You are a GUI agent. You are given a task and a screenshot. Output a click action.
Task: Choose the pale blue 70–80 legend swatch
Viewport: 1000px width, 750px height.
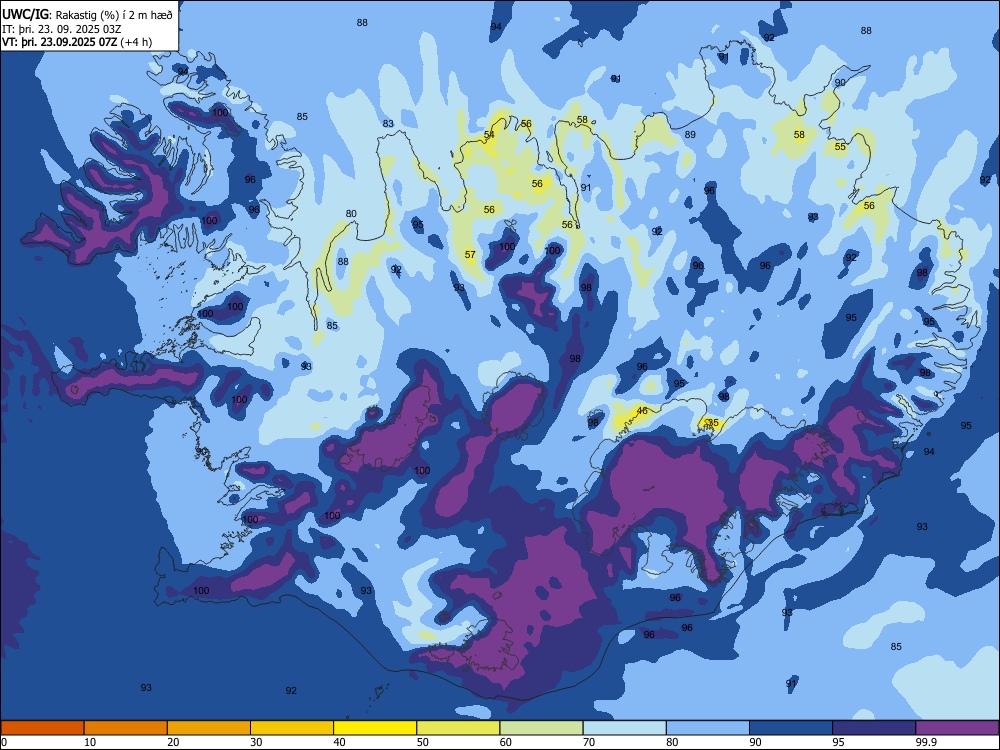pyautogui.click(x=624, y=728)
